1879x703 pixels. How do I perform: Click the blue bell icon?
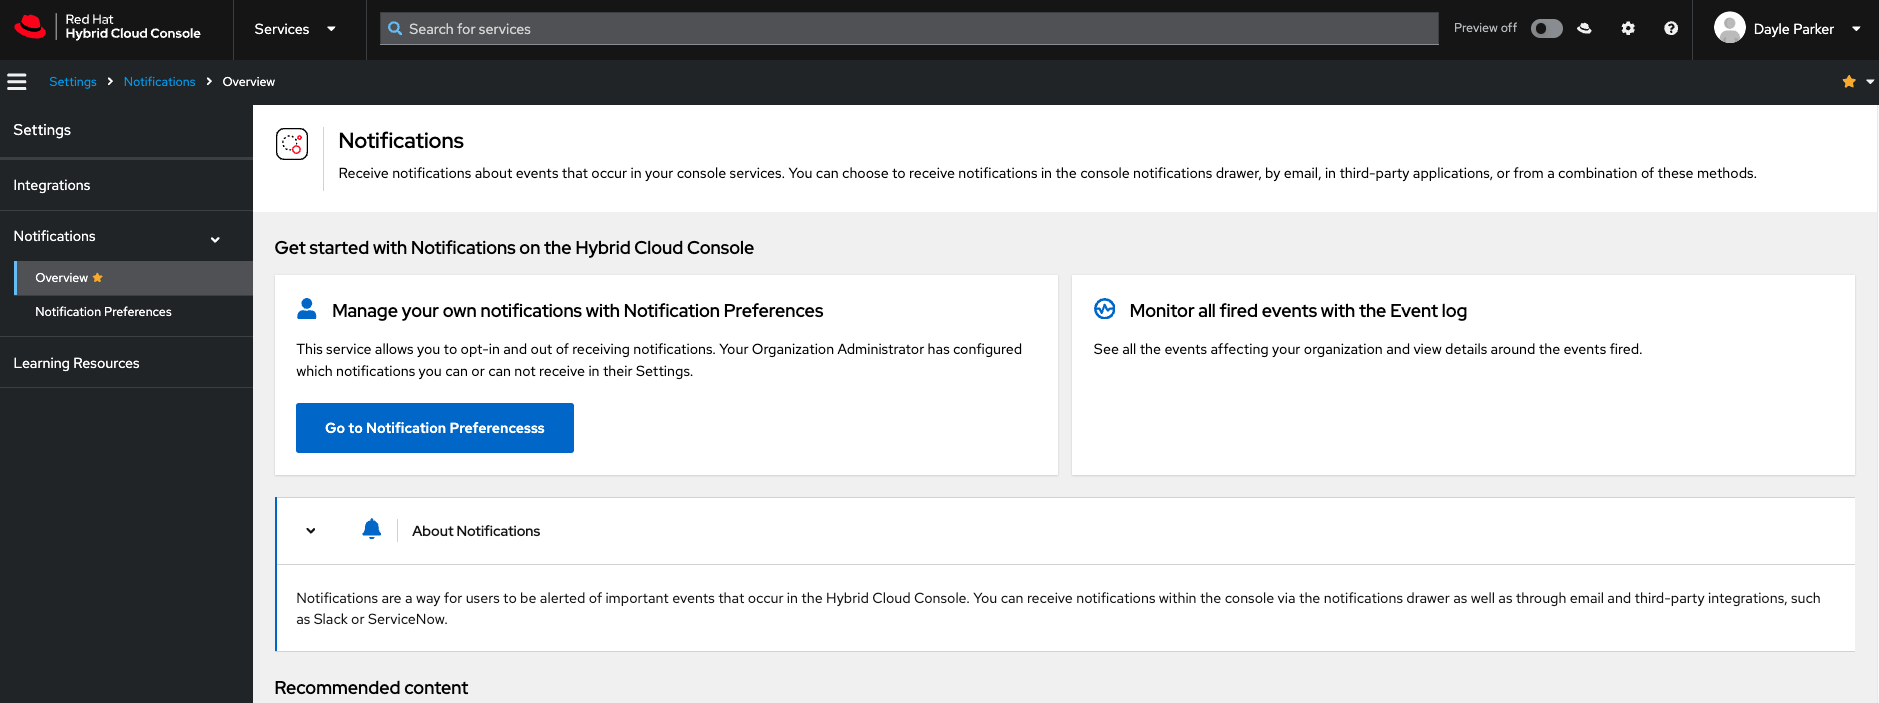371,529
